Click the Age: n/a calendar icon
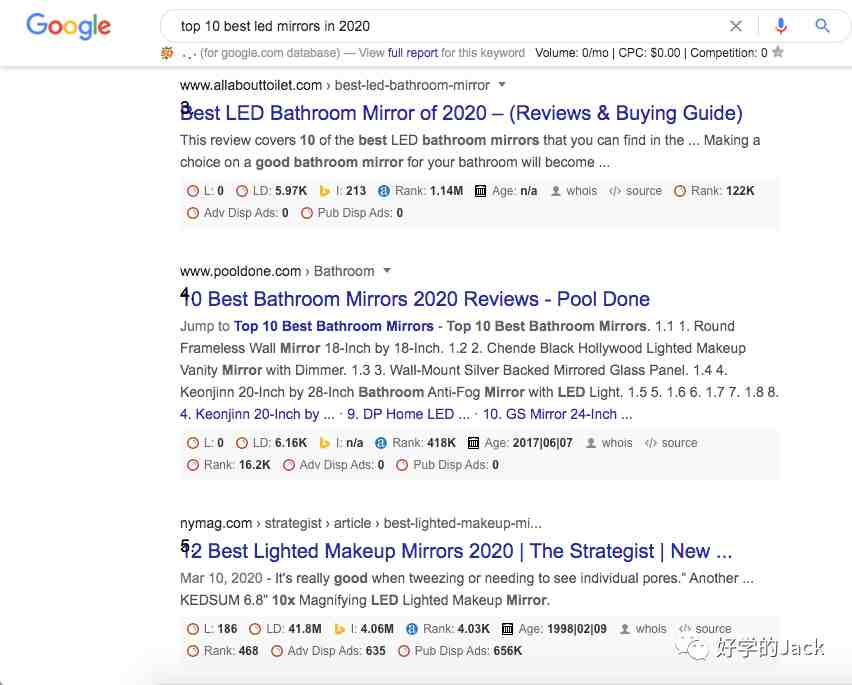The width and height of the screenshot is (852, 685). 480,191
